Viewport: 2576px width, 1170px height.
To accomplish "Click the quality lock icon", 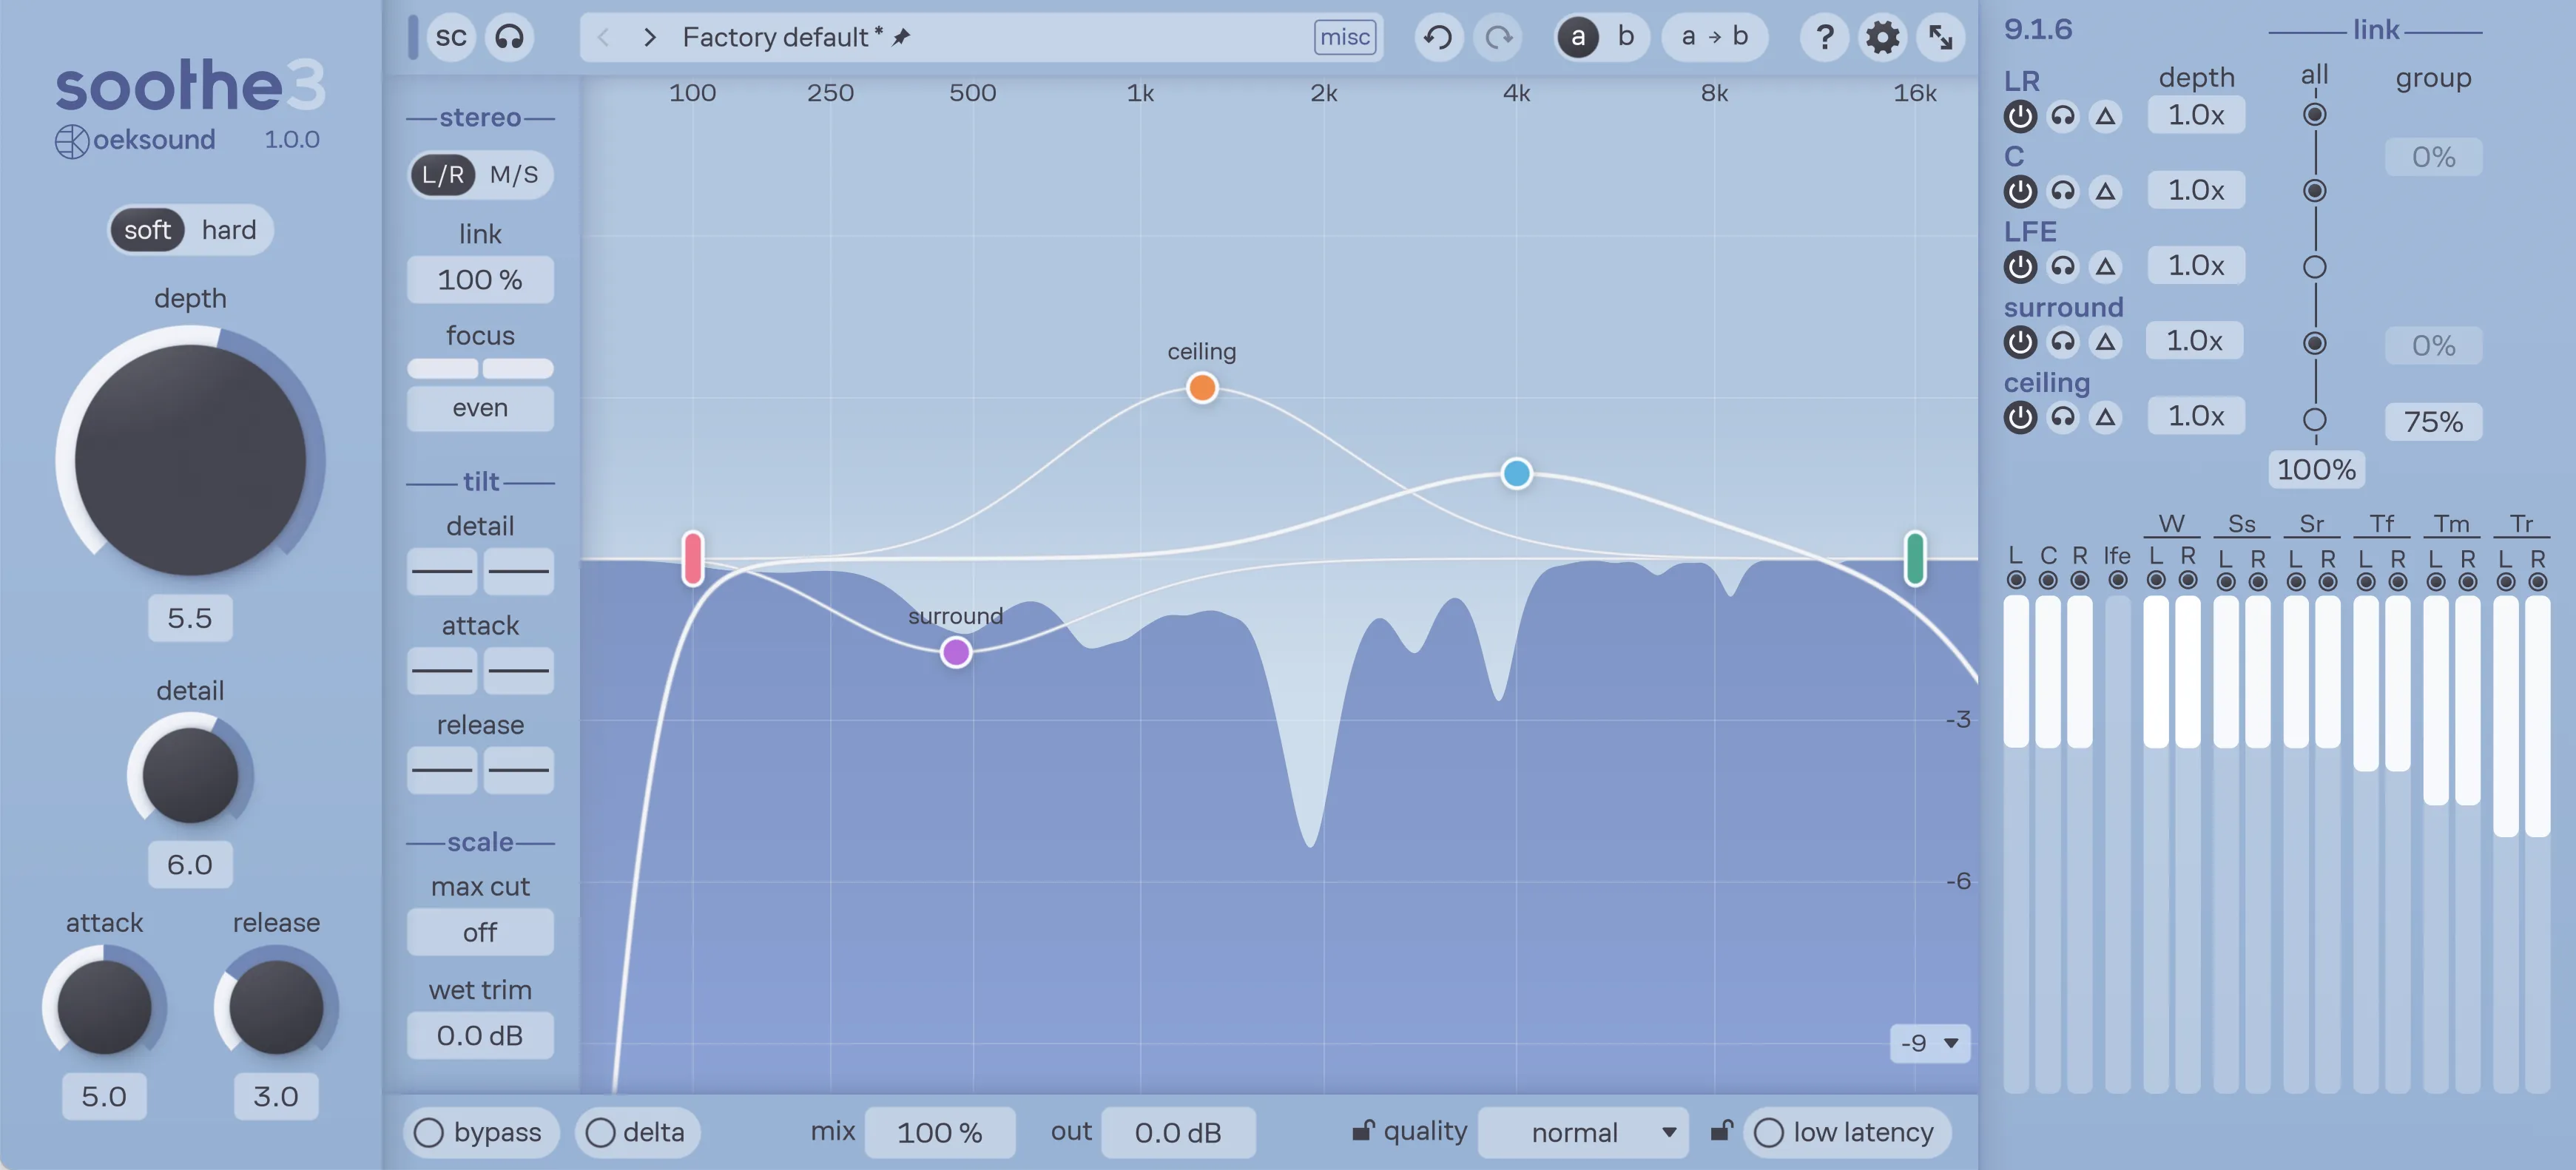I will click(1363, 1131).
